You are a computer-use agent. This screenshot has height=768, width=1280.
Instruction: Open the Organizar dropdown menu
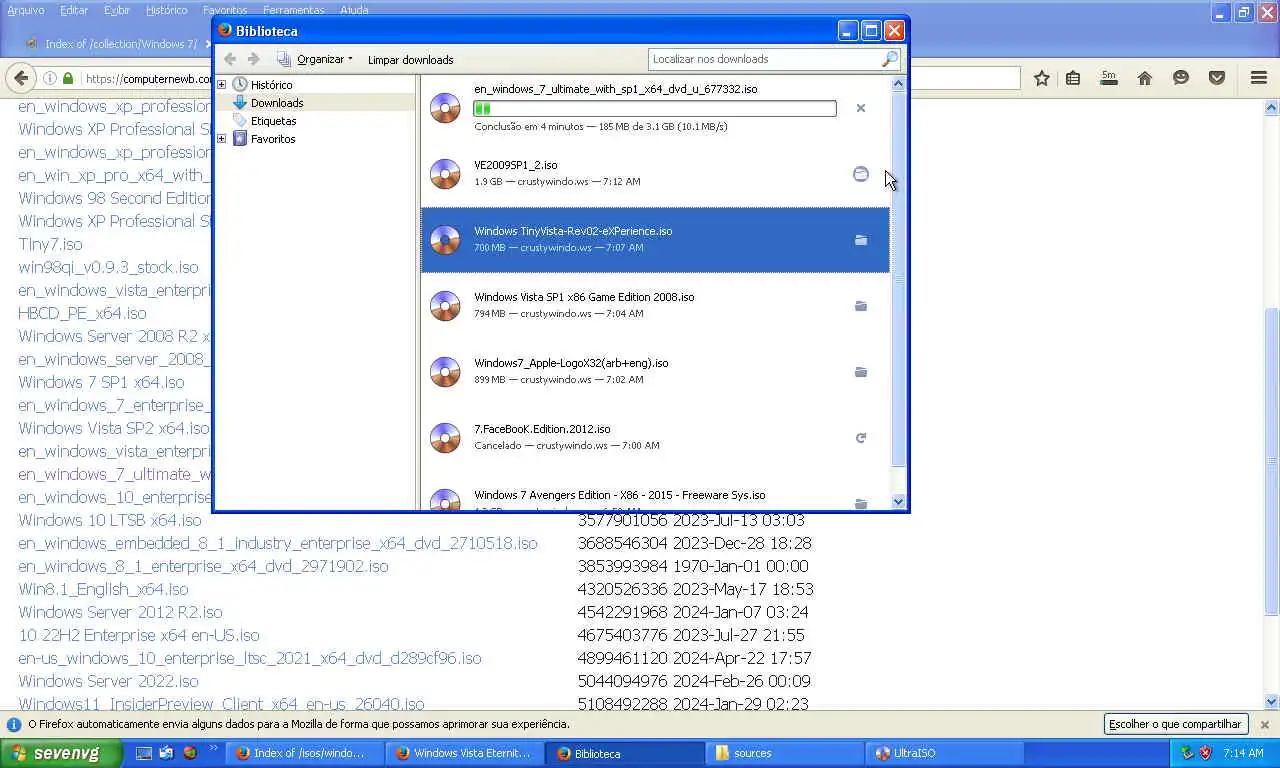click(x=314, y=59)
